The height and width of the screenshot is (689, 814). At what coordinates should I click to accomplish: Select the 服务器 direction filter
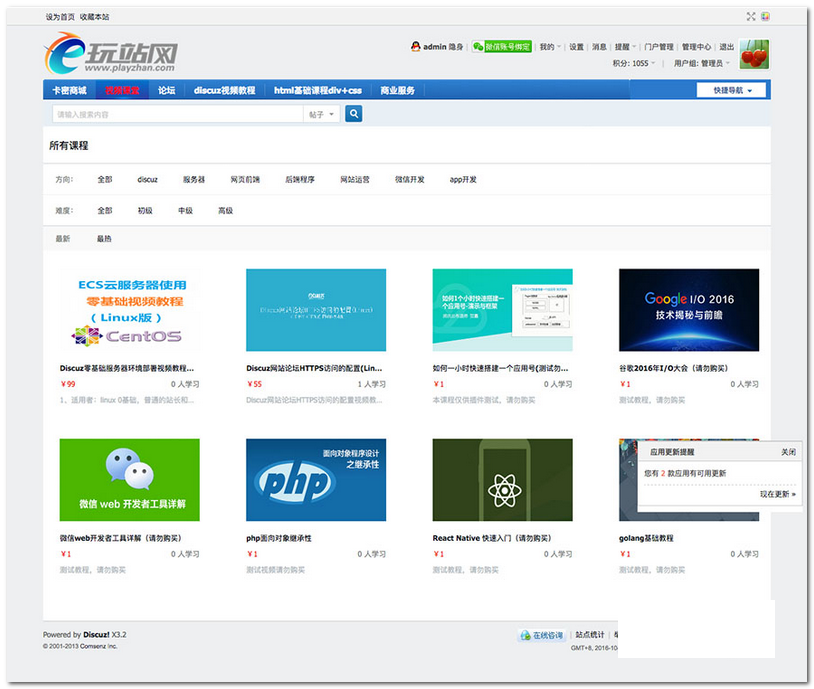click(194, 180)
